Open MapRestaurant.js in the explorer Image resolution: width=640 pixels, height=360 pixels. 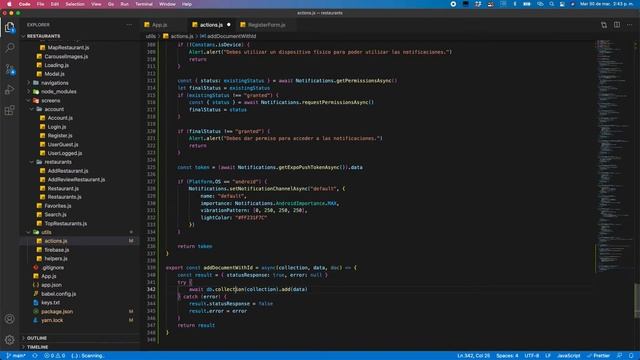pyautogui.click(x=68, y=48)
